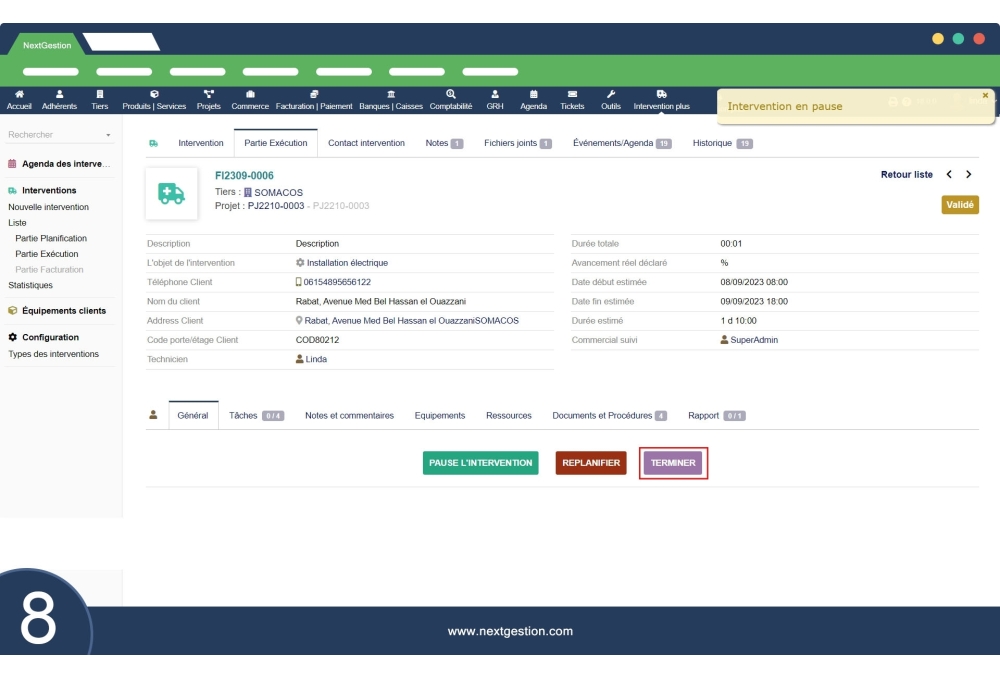The height and width of the screenshot is (679, 1000).
Task: Open the Accueil home icon
Action: (x=19, y=95)
